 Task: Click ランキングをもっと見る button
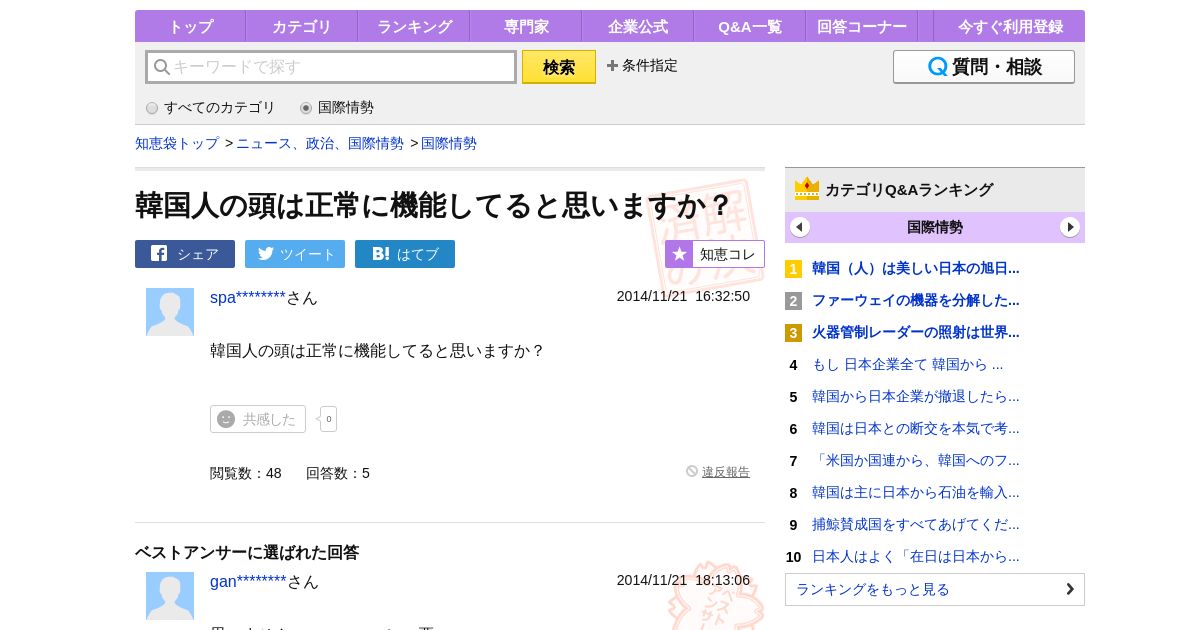click(x=935, y=589)
